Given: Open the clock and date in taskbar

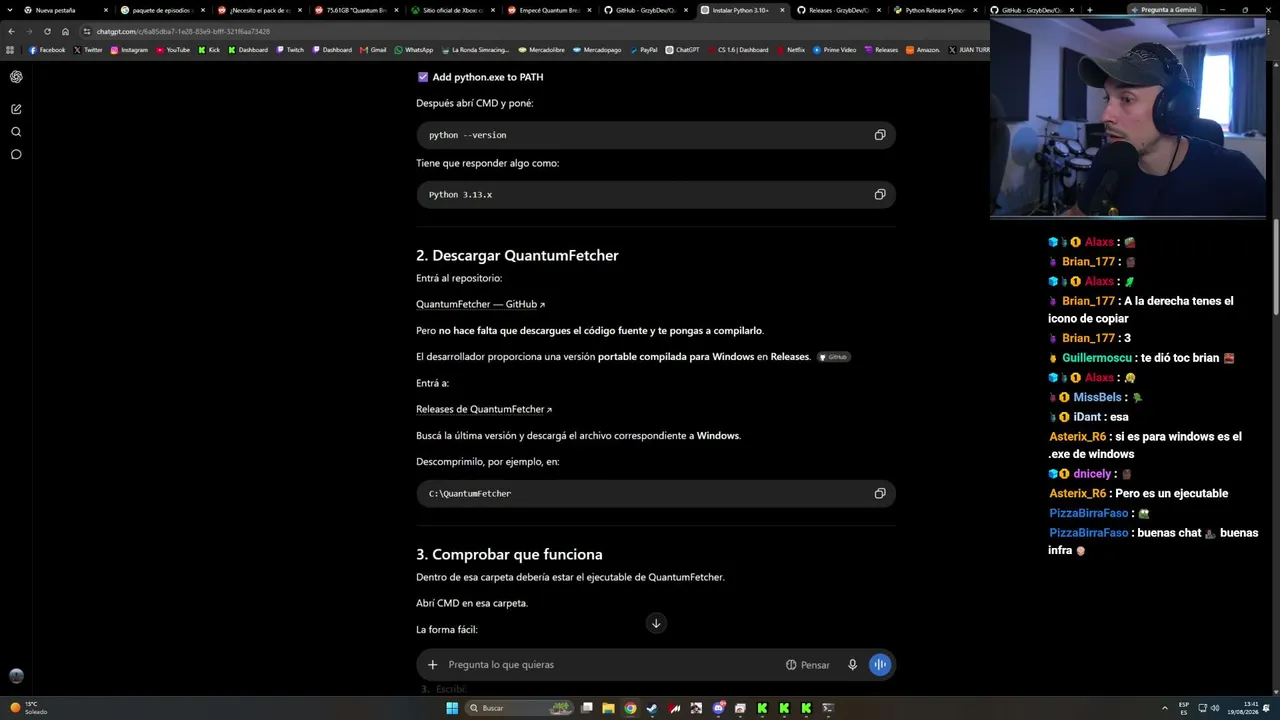Looking at the screenshot, I should point(1243,708).
